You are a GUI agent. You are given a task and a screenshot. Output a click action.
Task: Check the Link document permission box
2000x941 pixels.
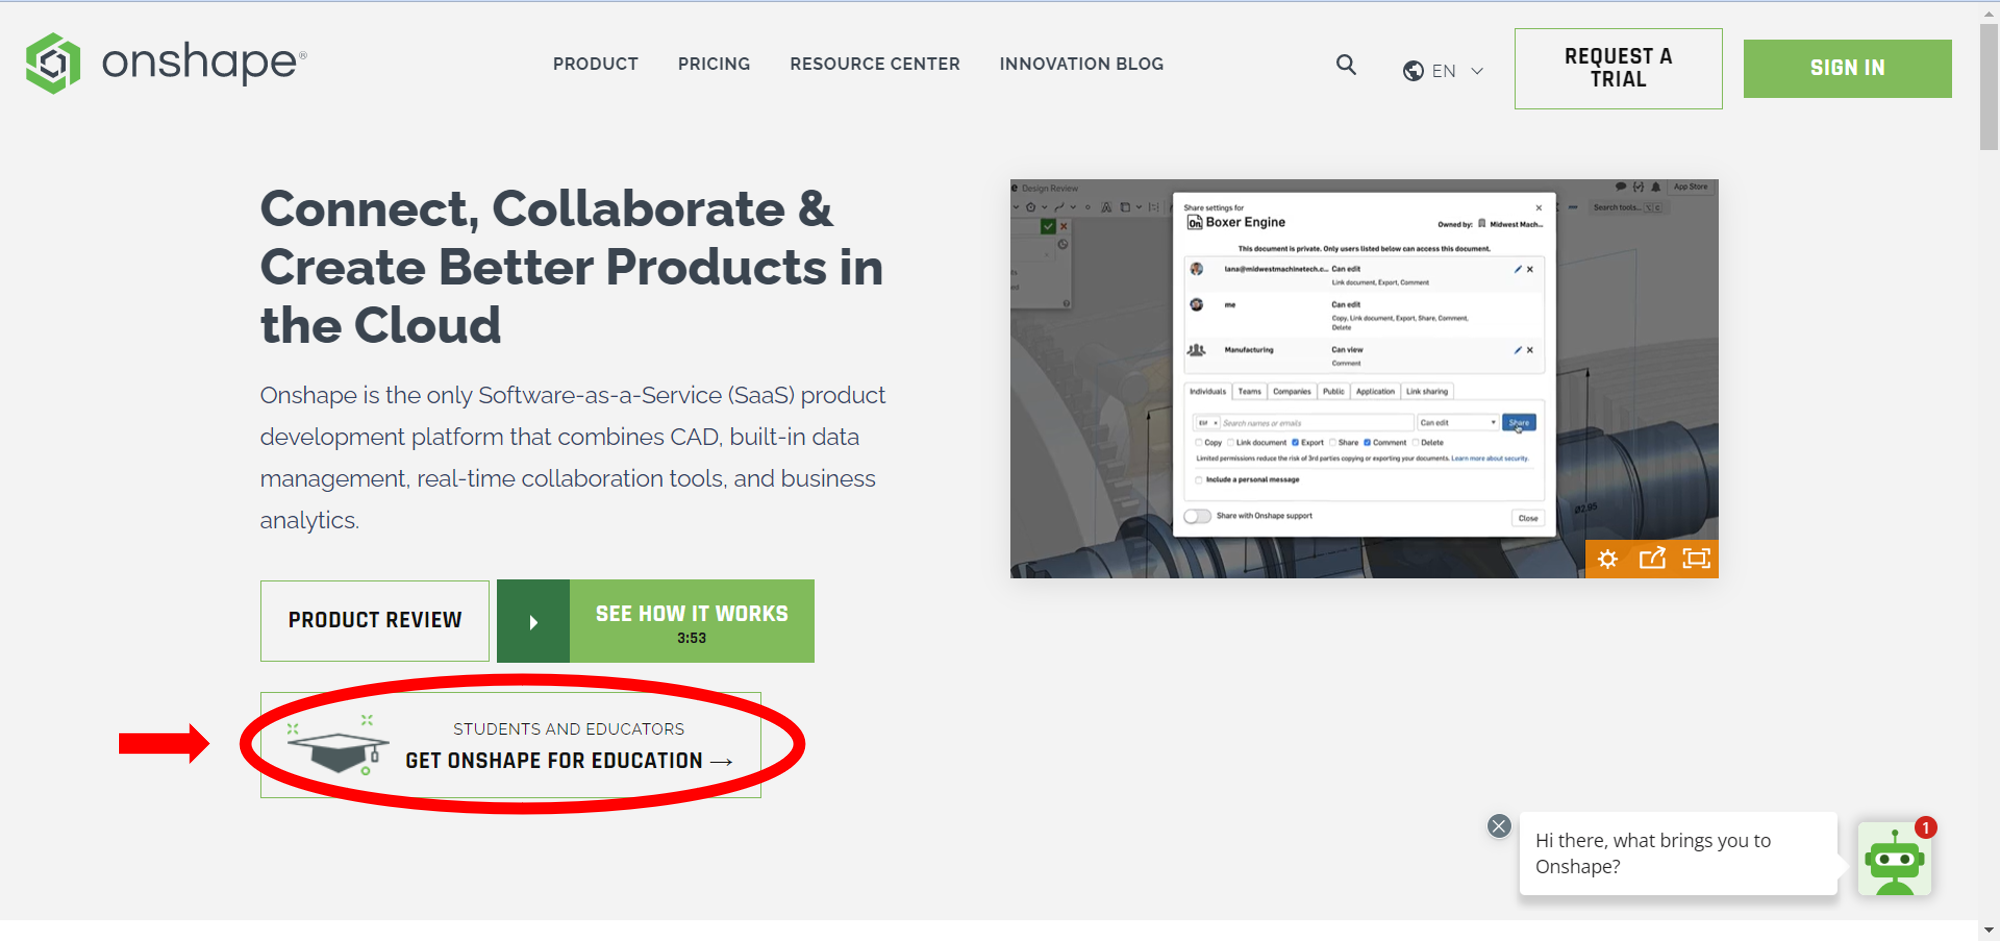[x=1231, y=442]
